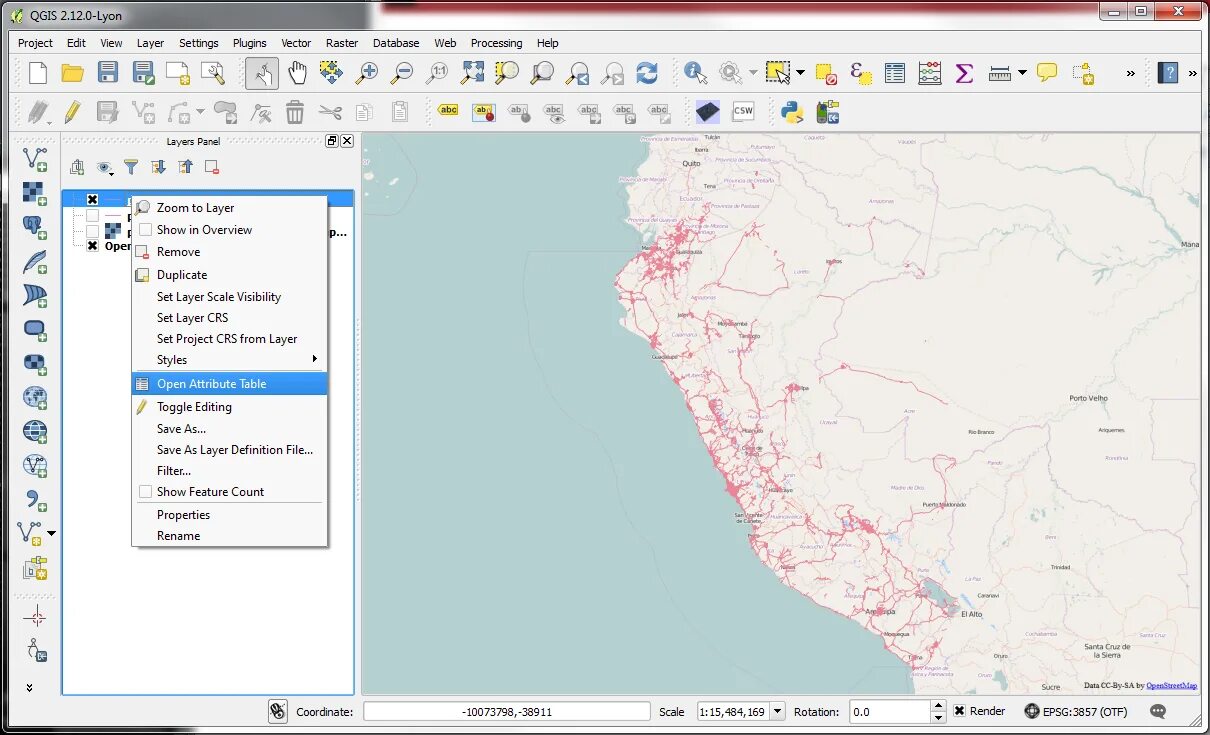Click the Save Project icon
1210x735 pixels.
tap(108, 72)
